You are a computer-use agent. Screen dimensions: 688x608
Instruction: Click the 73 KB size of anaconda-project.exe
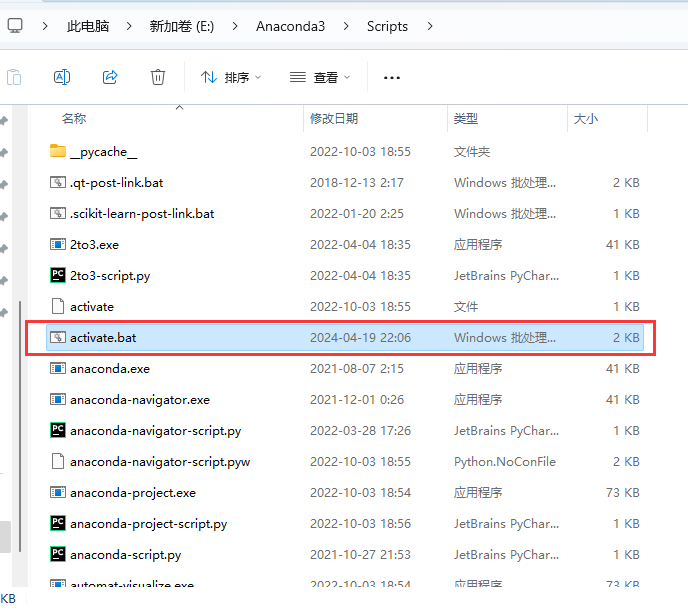point(623,493)
